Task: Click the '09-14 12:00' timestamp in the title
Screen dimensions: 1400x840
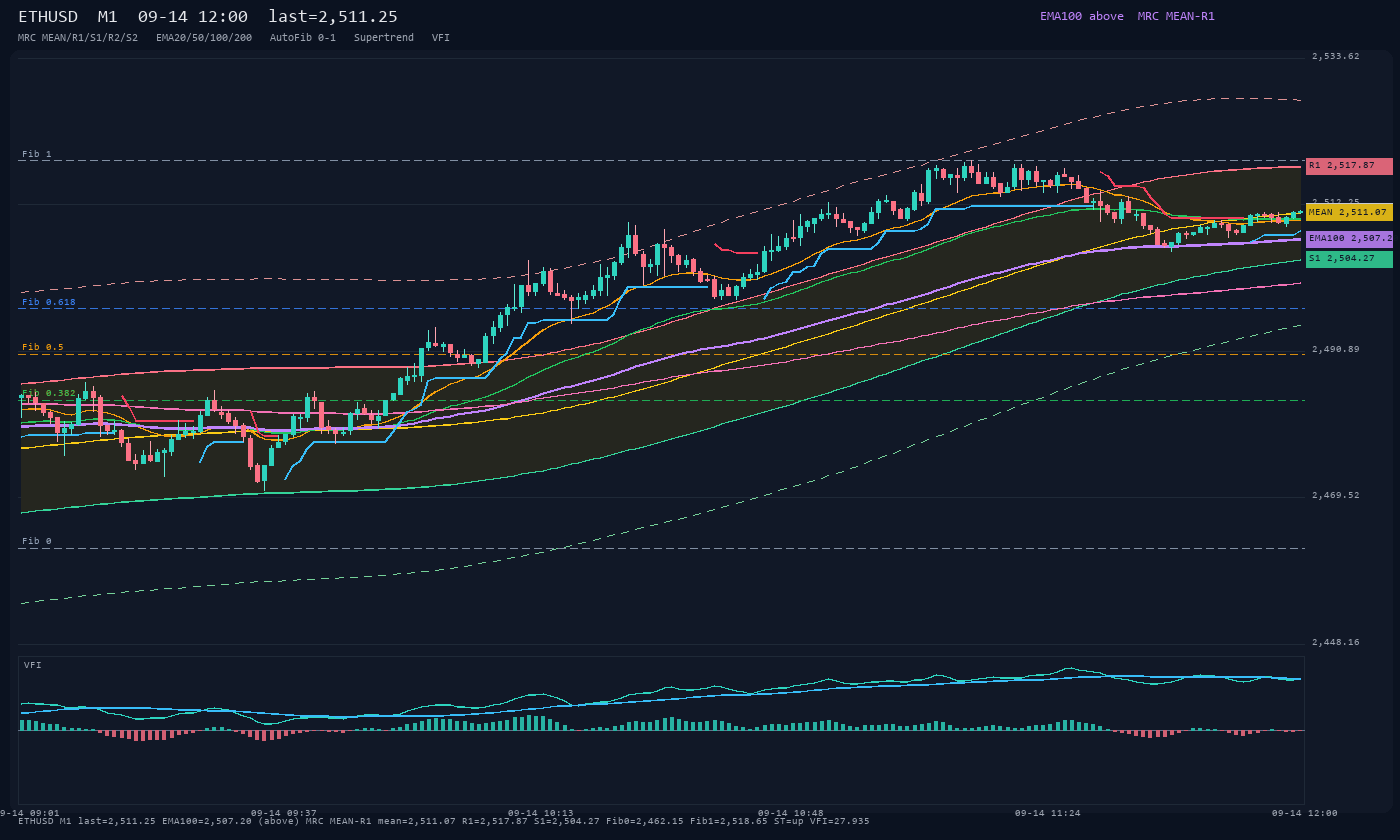Action: tap(193, 17)
